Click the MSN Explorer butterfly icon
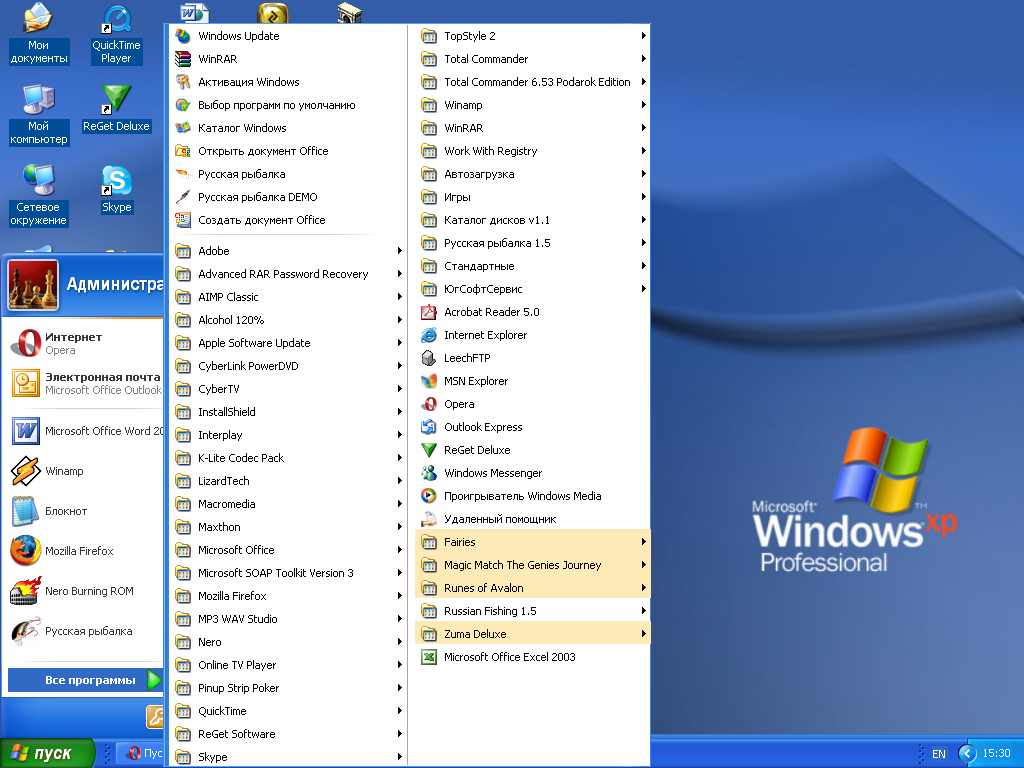Viewport: 1024px width, 768px height. pyautogui.click(x=428, y=381)
